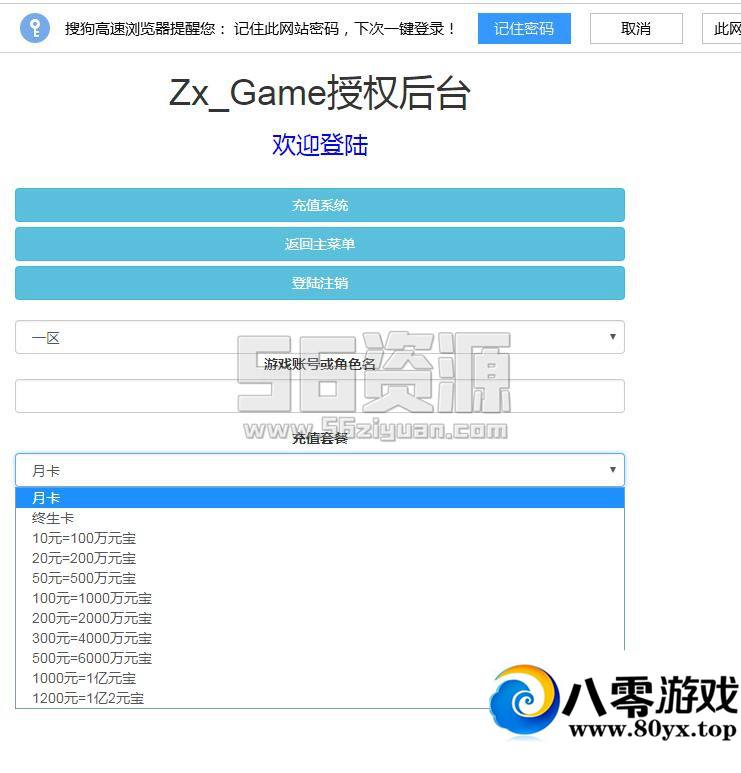Choose the 300元=4000万元宝 package
The image size is (741, 773).
(x=92, y=638)
